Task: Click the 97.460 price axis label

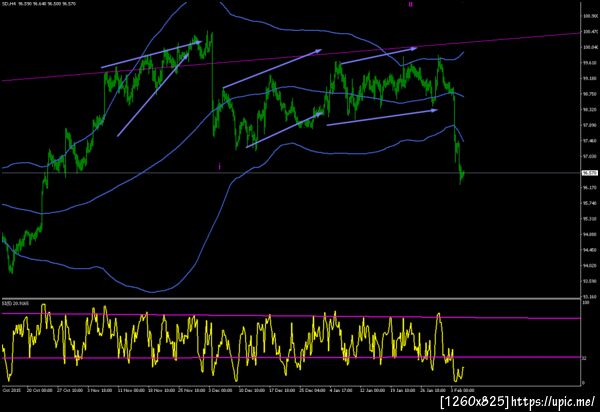Action: [x=590, y=141]
